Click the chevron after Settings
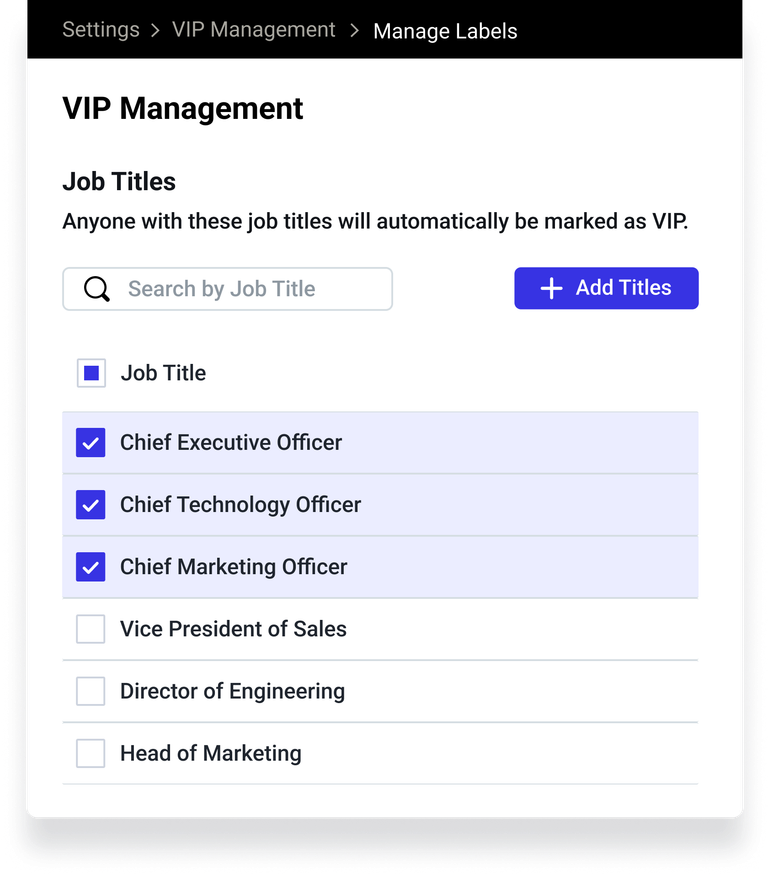Screen dimensions: 768x875 156,30
